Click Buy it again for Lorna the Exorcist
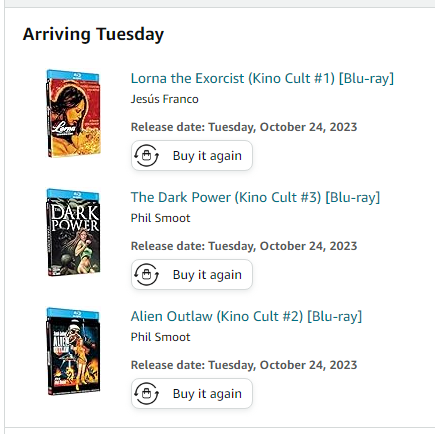This screenshot has width=435, height=434. click(x=192, y=155)
